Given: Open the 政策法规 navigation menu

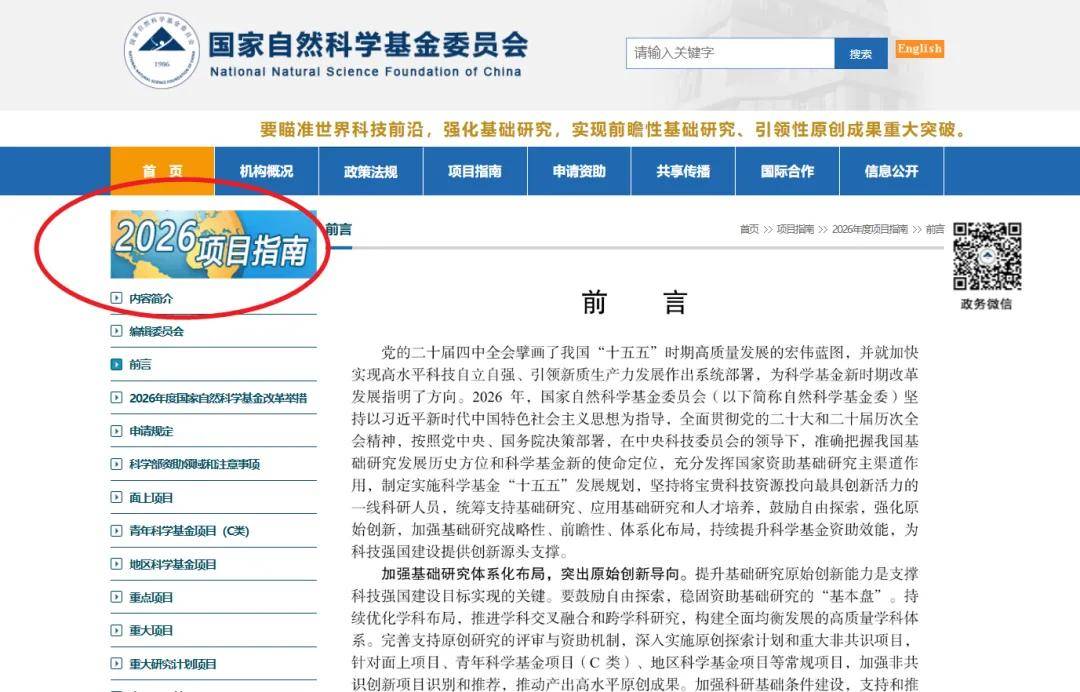Looking at the screenshot, I should click(x=370, y=171).
